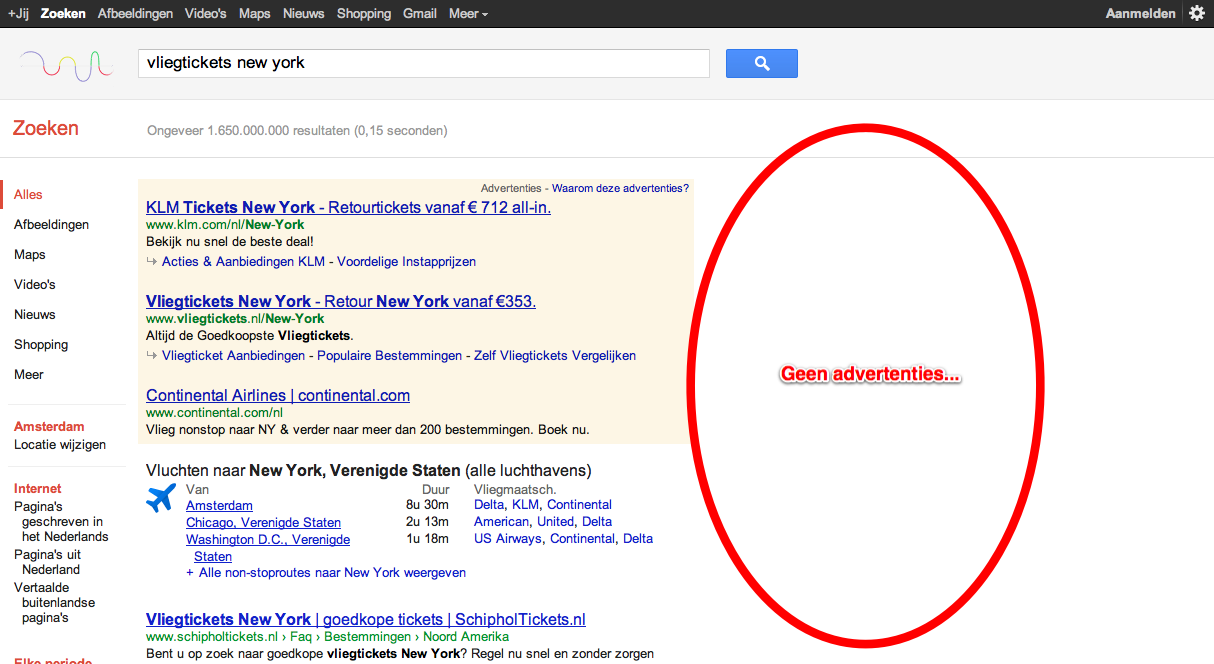This screenshot has height=664, width=1214.
Task: Click the red Zoeken heading
Action: (45, 129)
